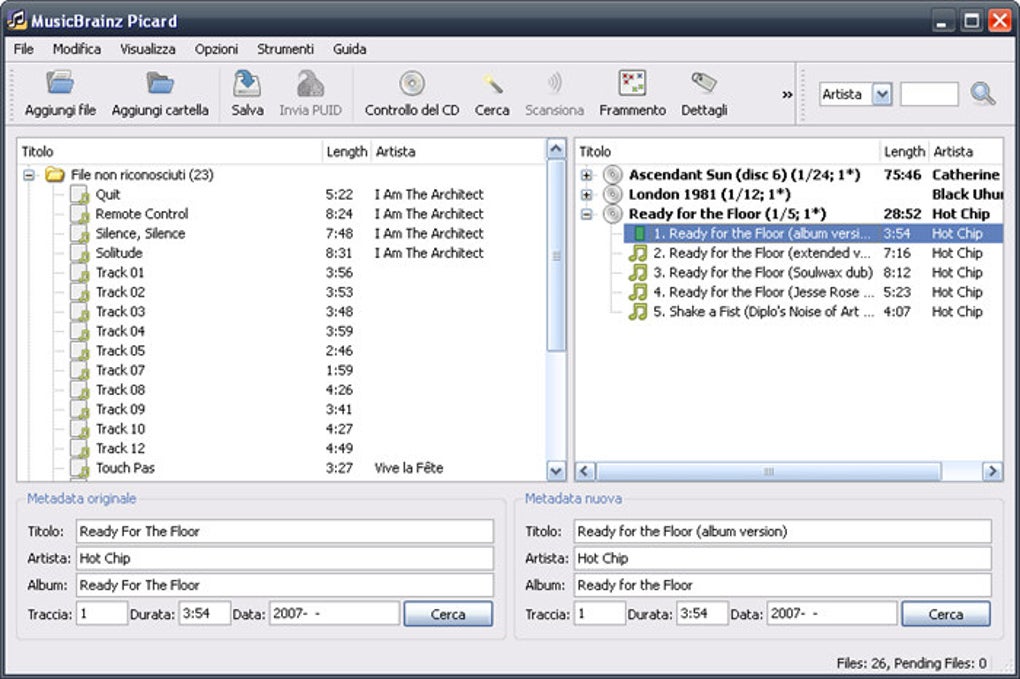Save files with the Salva icon
1020x679 pixels.
(x=247, y=83)
